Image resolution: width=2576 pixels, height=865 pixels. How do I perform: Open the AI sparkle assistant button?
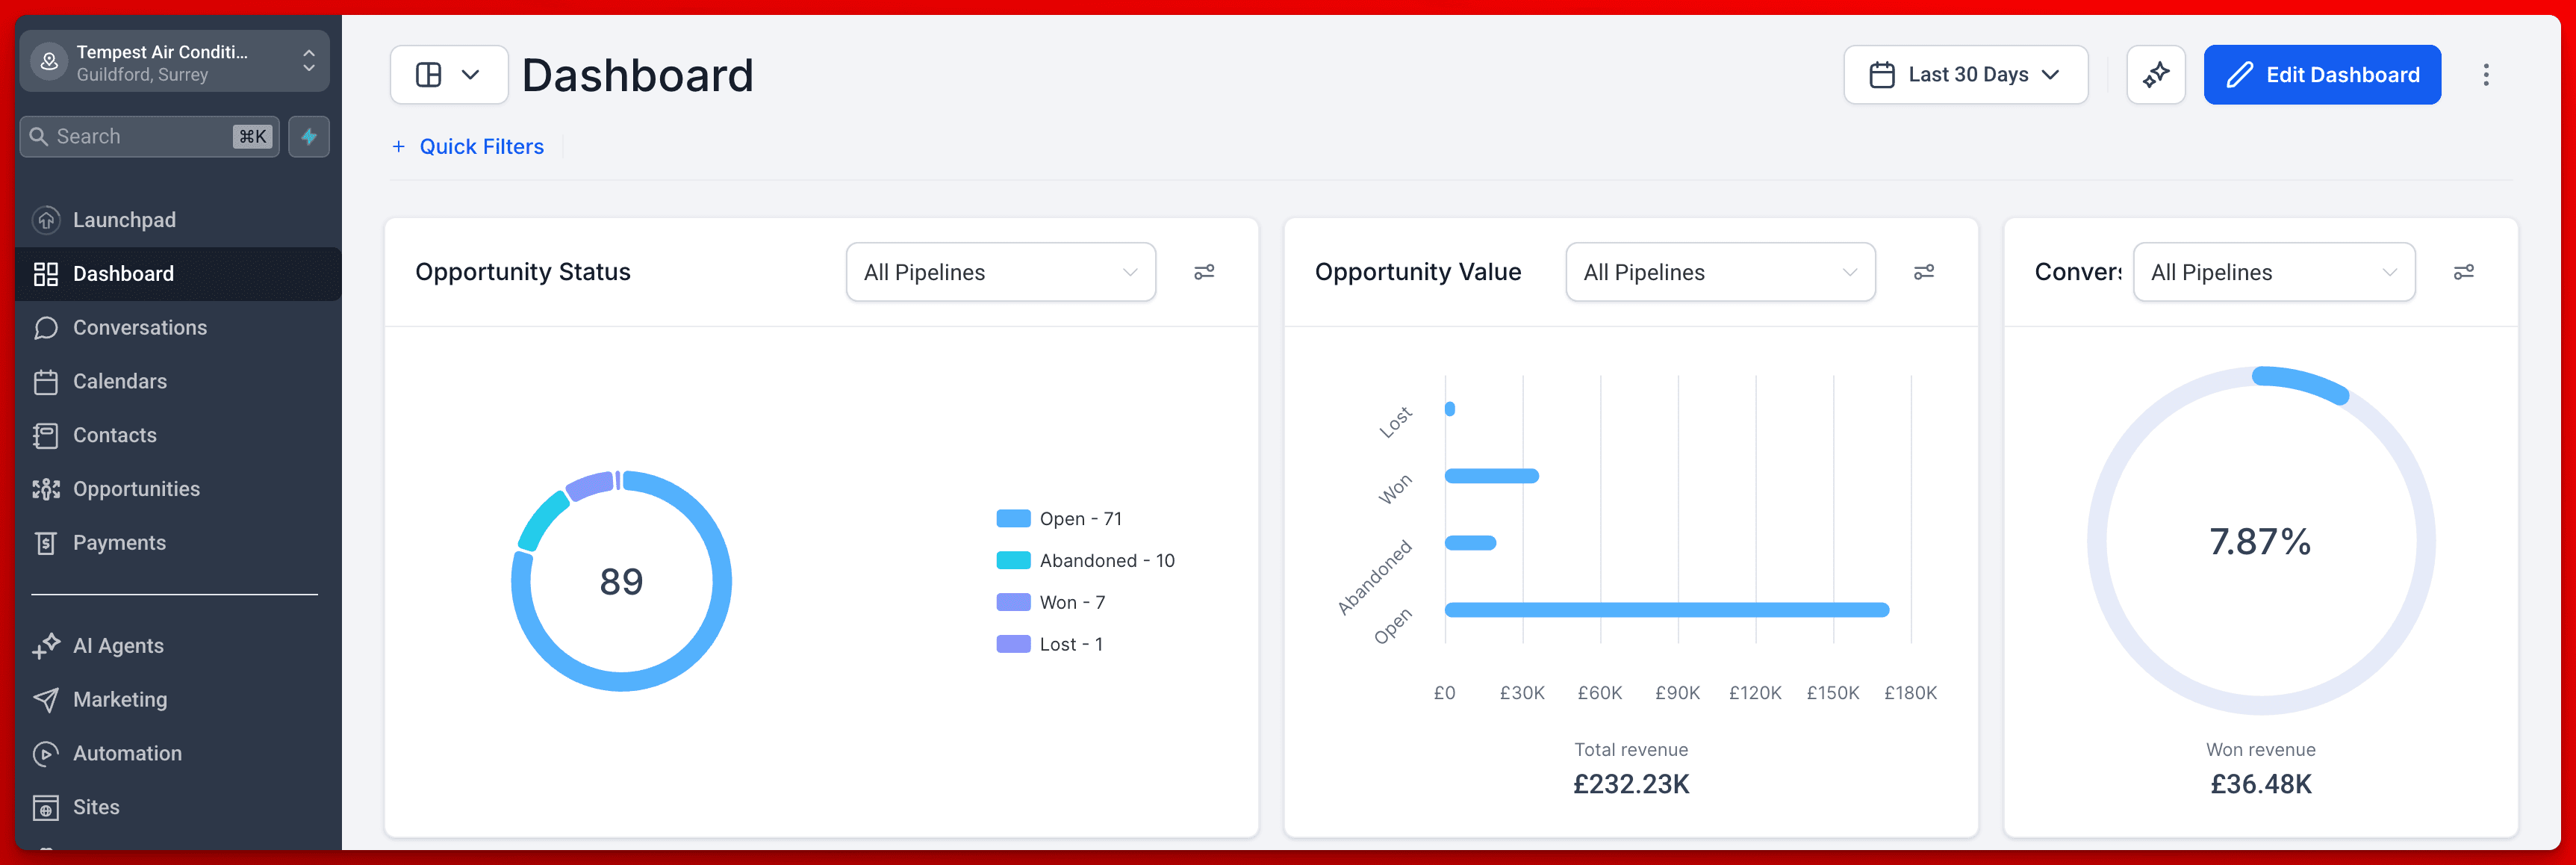[x=2155, y=75]
